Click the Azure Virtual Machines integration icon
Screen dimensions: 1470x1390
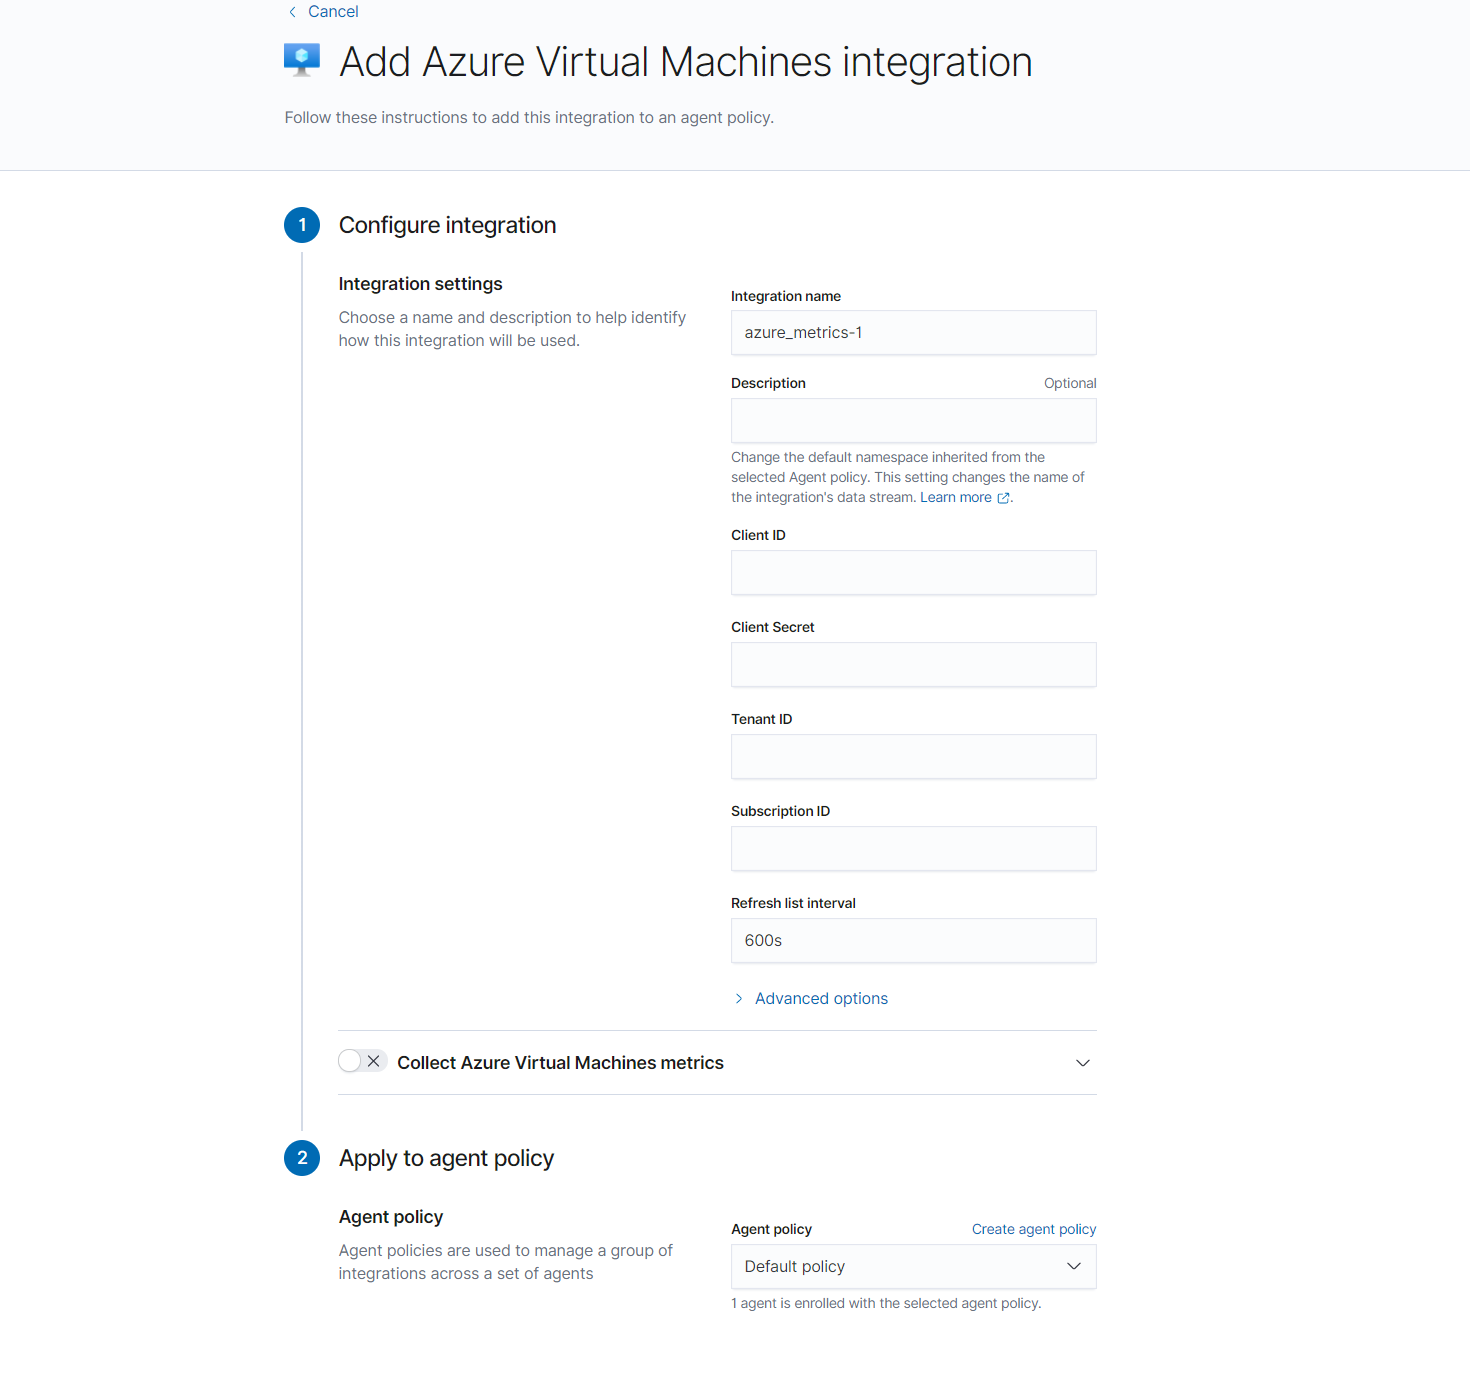pos(302,60)
